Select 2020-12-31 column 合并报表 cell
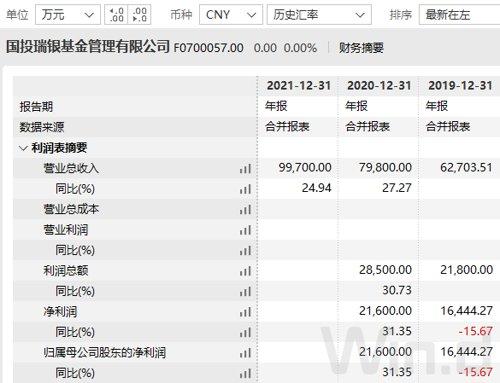The width and height of the screenshot is (500, 383). tap(368, 127)
